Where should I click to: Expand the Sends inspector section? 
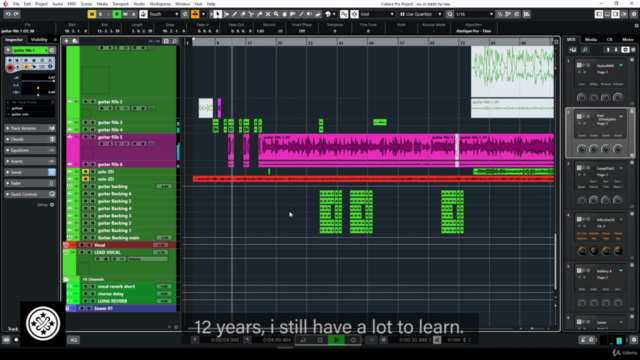(x=30, y=172)
